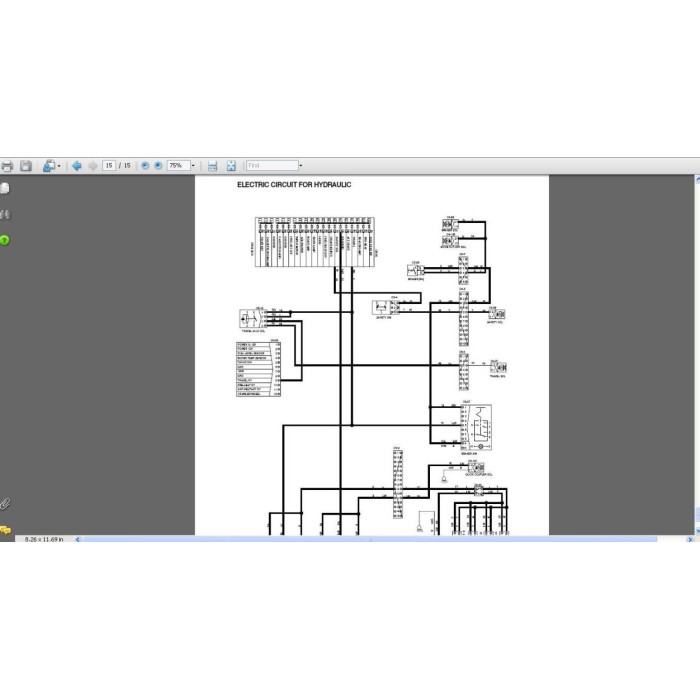
Task: Open the Search binoculars panel in sidebar
Action: 5,215
